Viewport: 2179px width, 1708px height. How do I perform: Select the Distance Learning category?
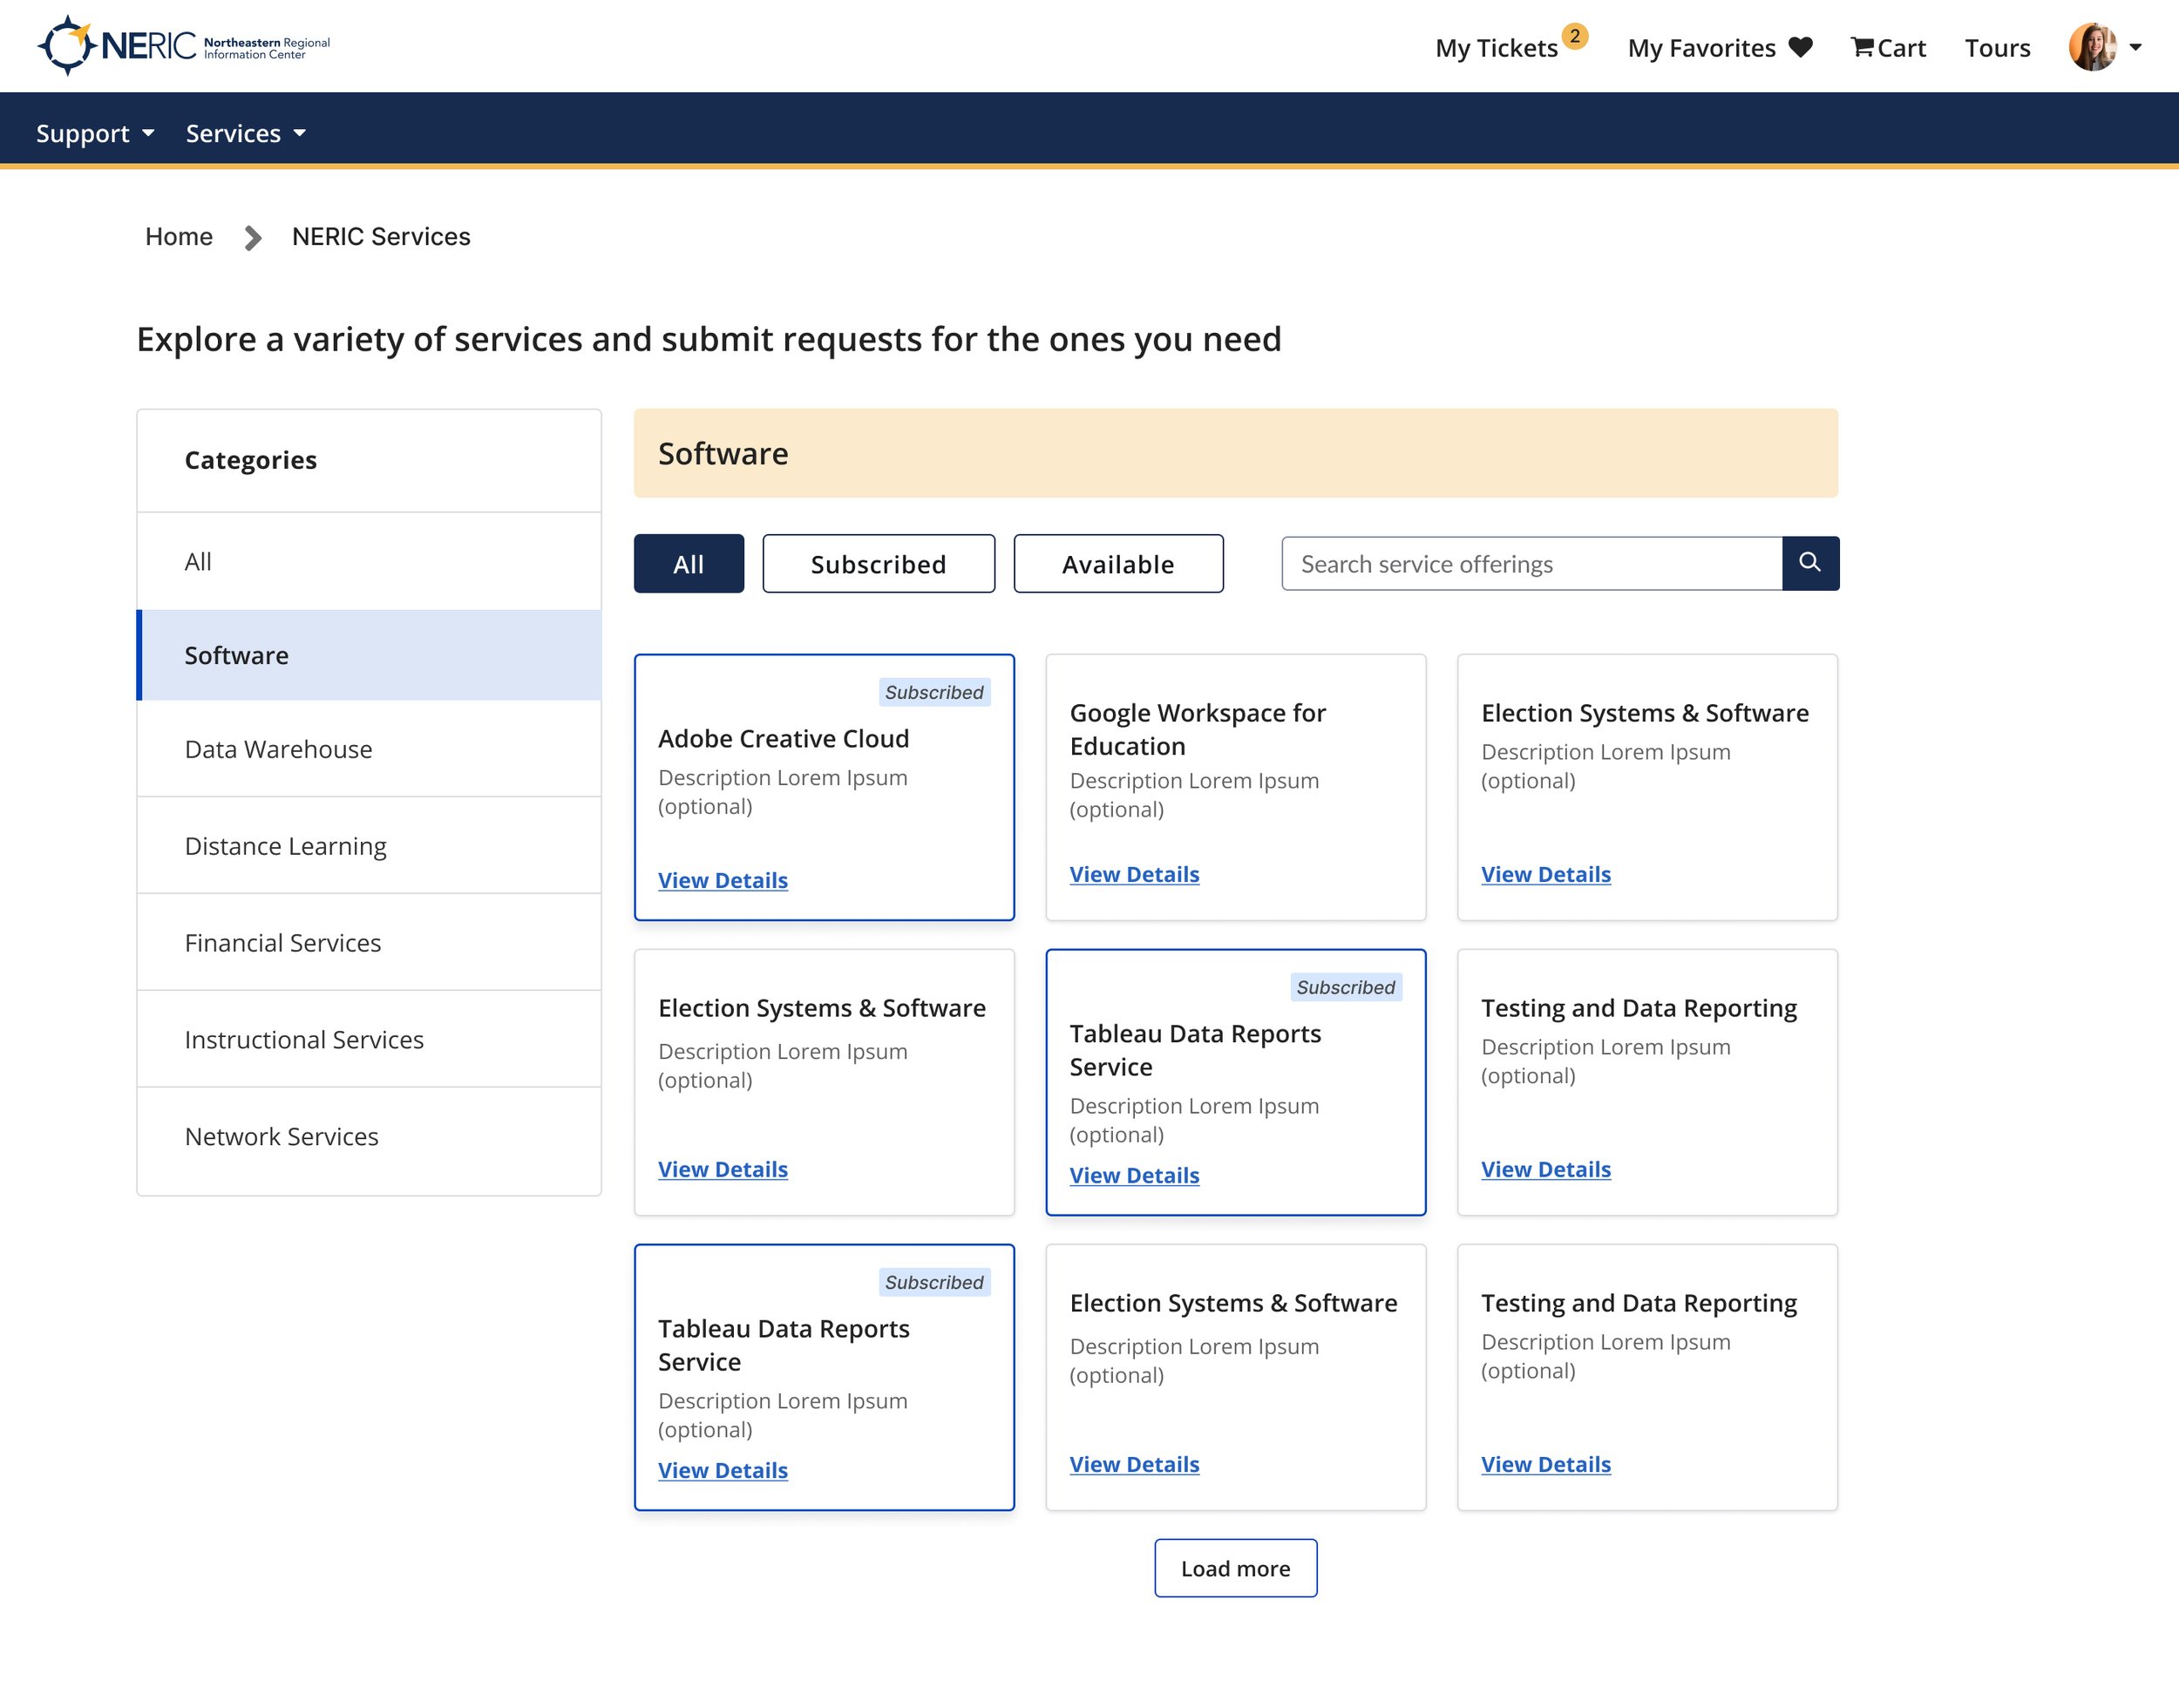tap(369, 846)
